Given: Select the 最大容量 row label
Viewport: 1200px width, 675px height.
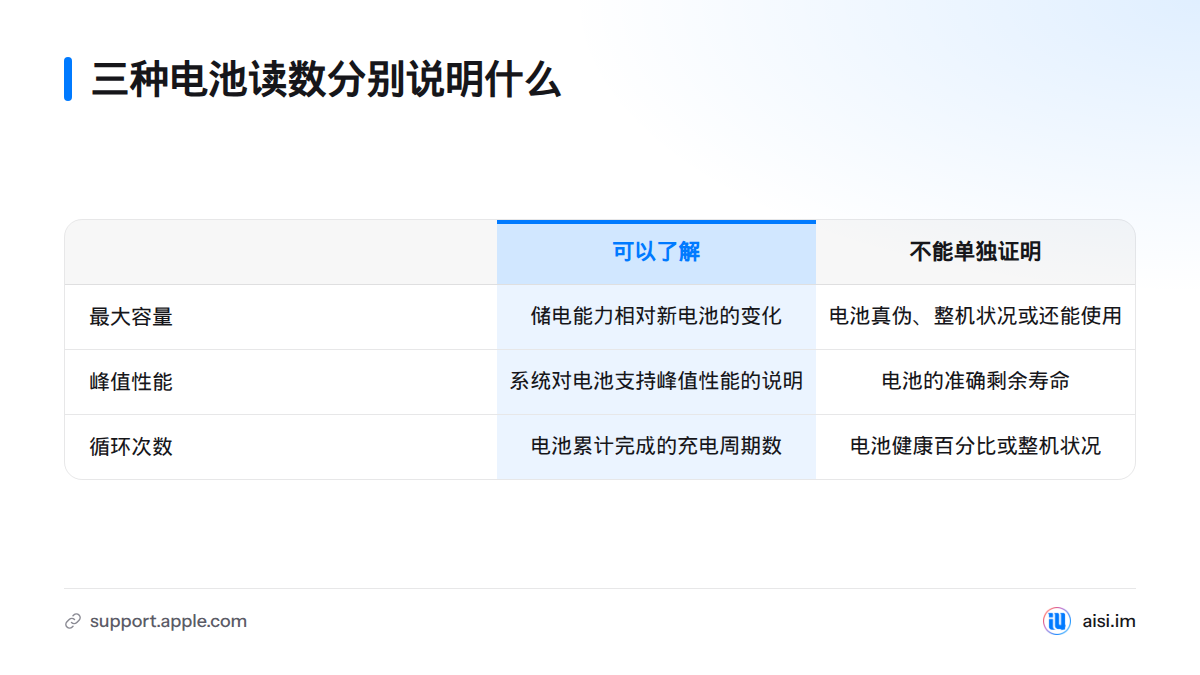Looking at the screenshot, I should click(x=131, y=317).
